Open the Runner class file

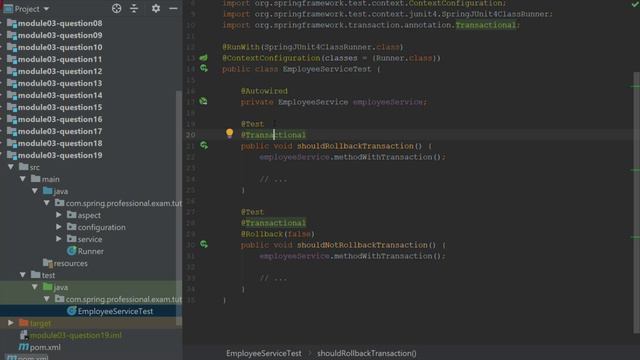pos(91,251)
